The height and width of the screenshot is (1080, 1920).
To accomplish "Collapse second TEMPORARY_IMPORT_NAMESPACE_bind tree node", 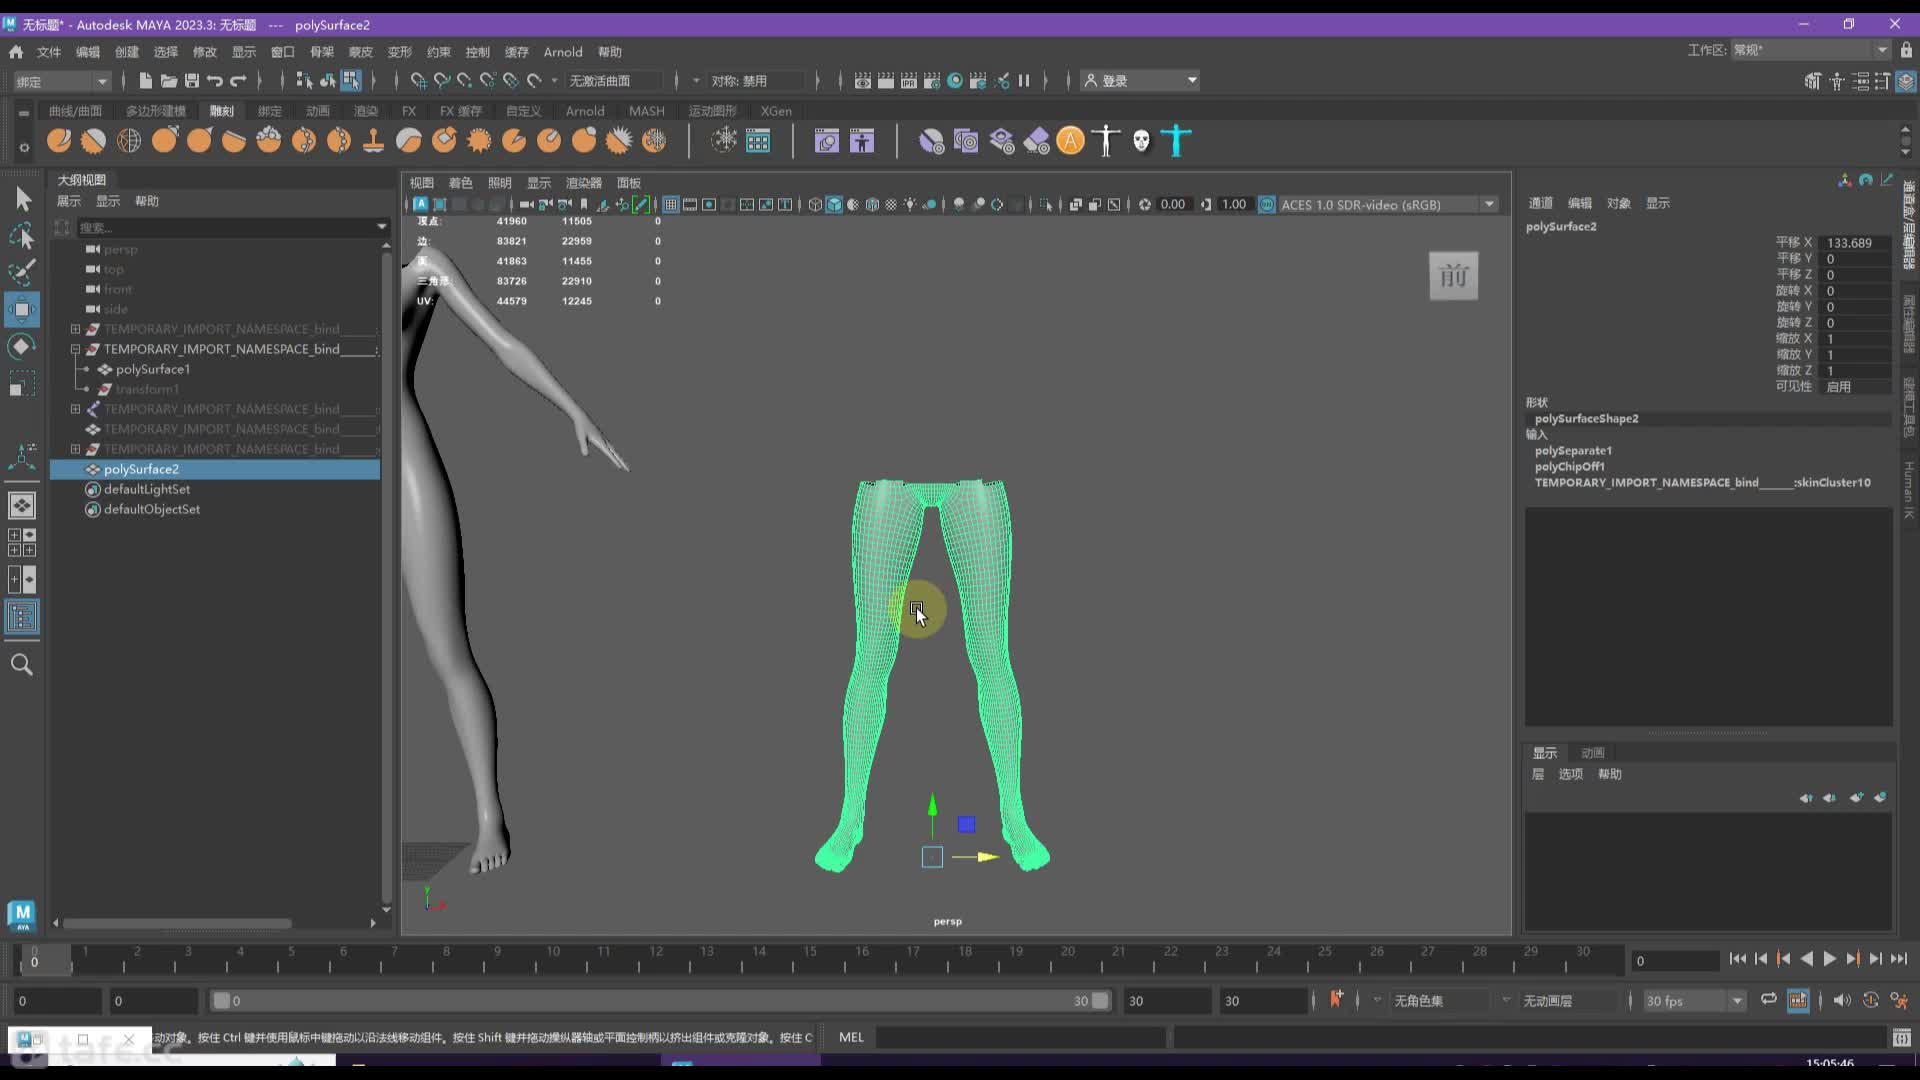I will [75, 349].
